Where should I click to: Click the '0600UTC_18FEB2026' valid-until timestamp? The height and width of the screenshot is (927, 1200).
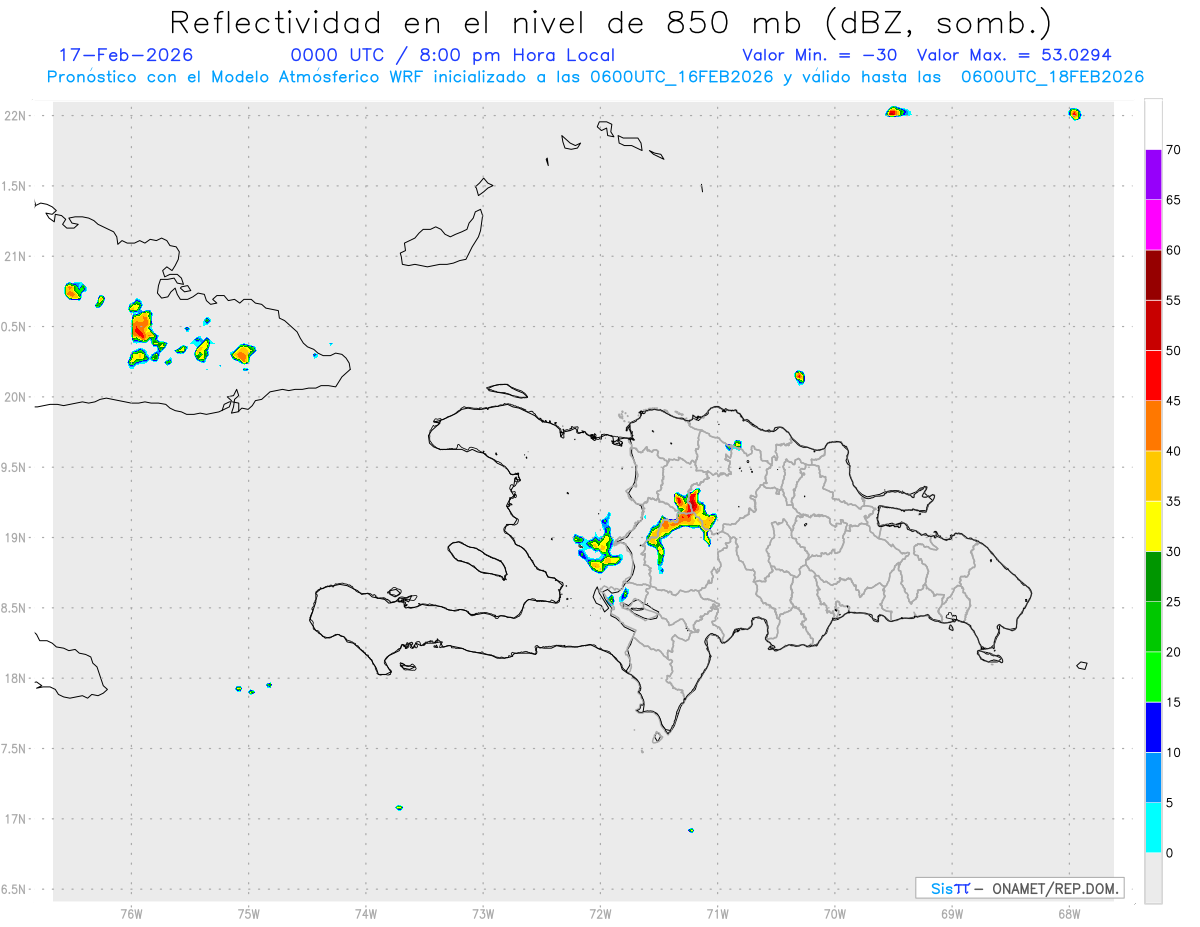(x=1052, y=77)
